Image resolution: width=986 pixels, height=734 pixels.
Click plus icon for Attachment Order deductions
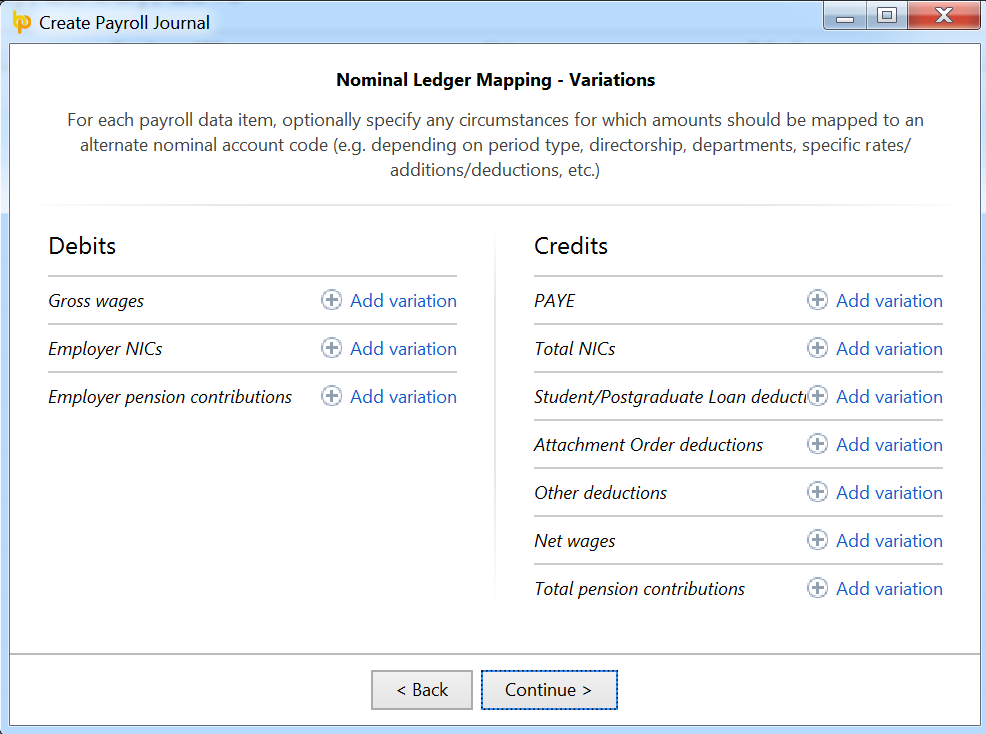point(817,445)
